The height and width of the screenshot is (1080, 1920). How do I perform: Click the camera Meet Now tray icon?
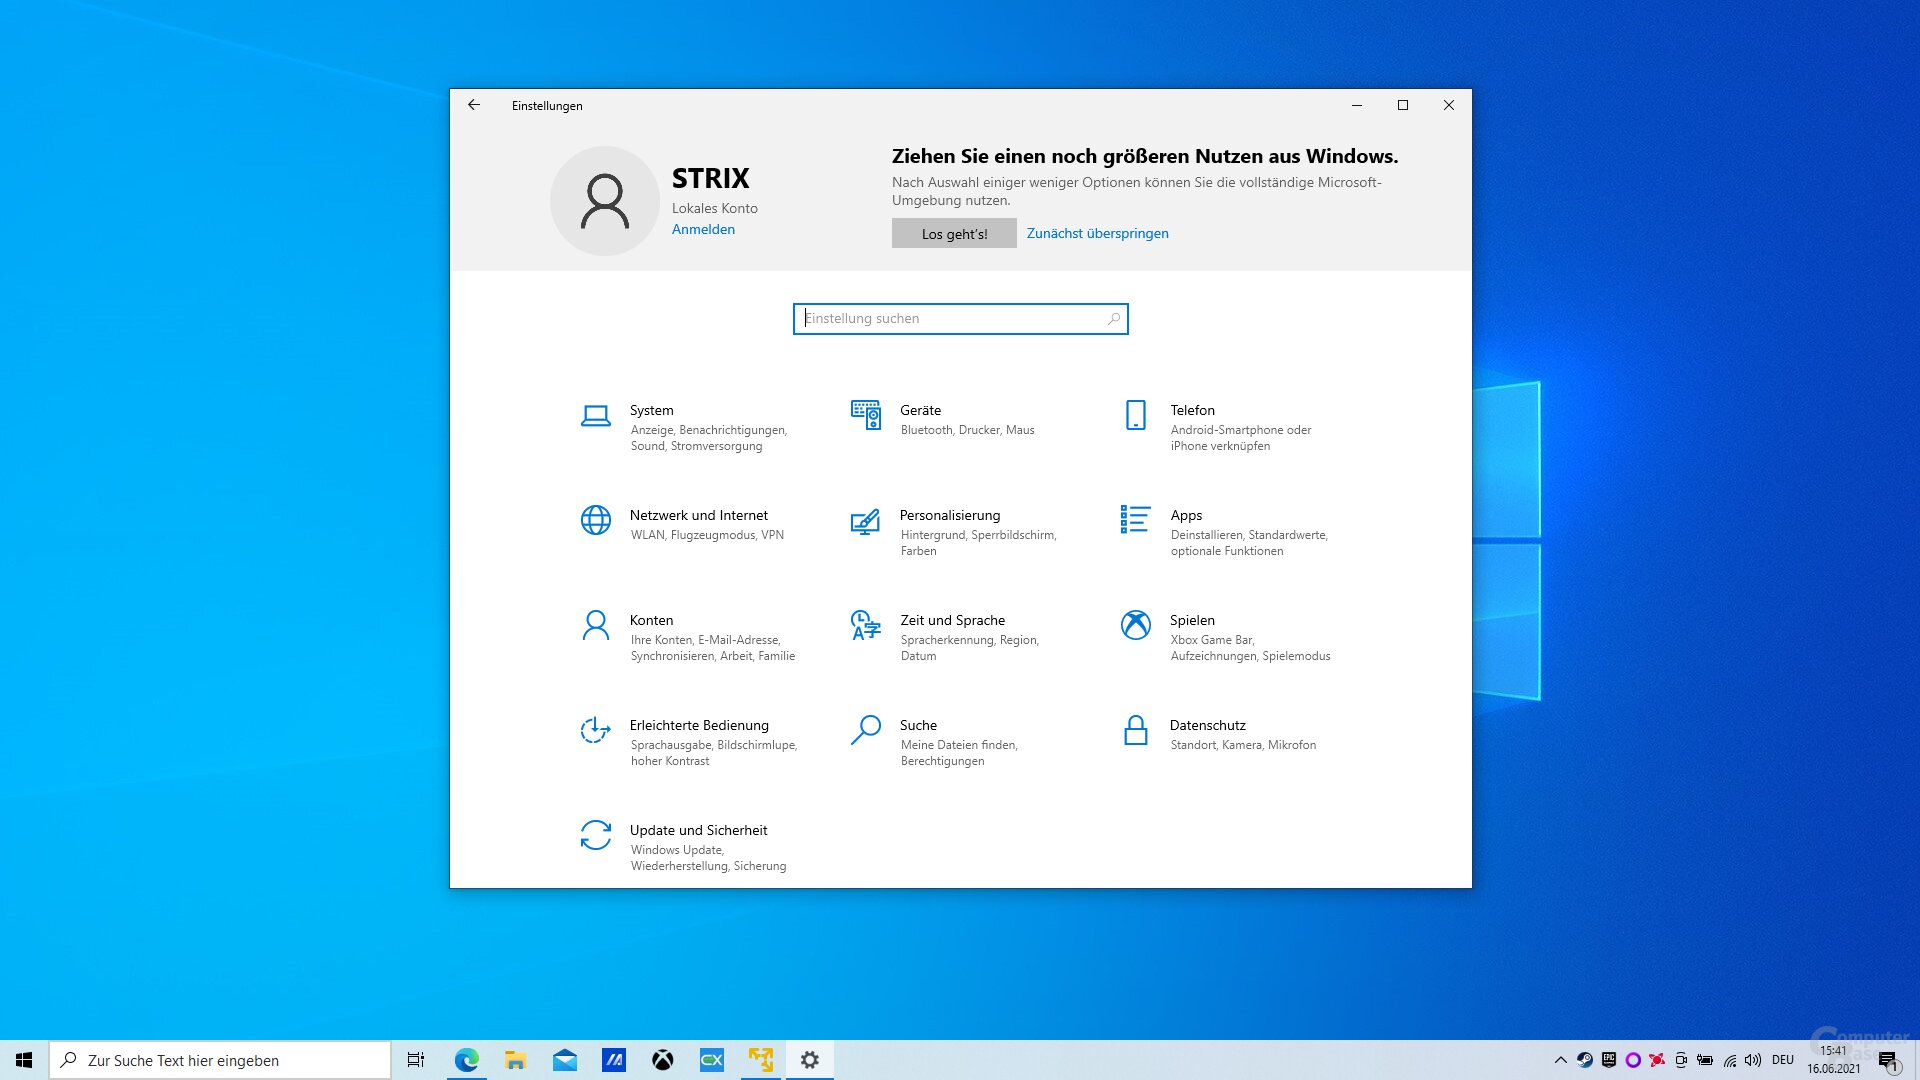(x=1681, y=1060)
